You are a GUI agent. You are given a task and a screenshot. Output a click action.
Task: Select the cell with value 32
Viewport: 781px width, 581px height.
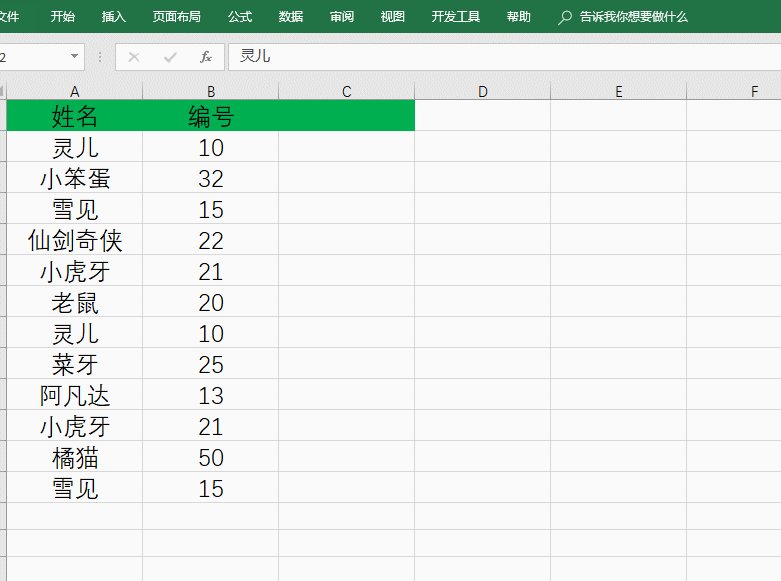point(211,178)
